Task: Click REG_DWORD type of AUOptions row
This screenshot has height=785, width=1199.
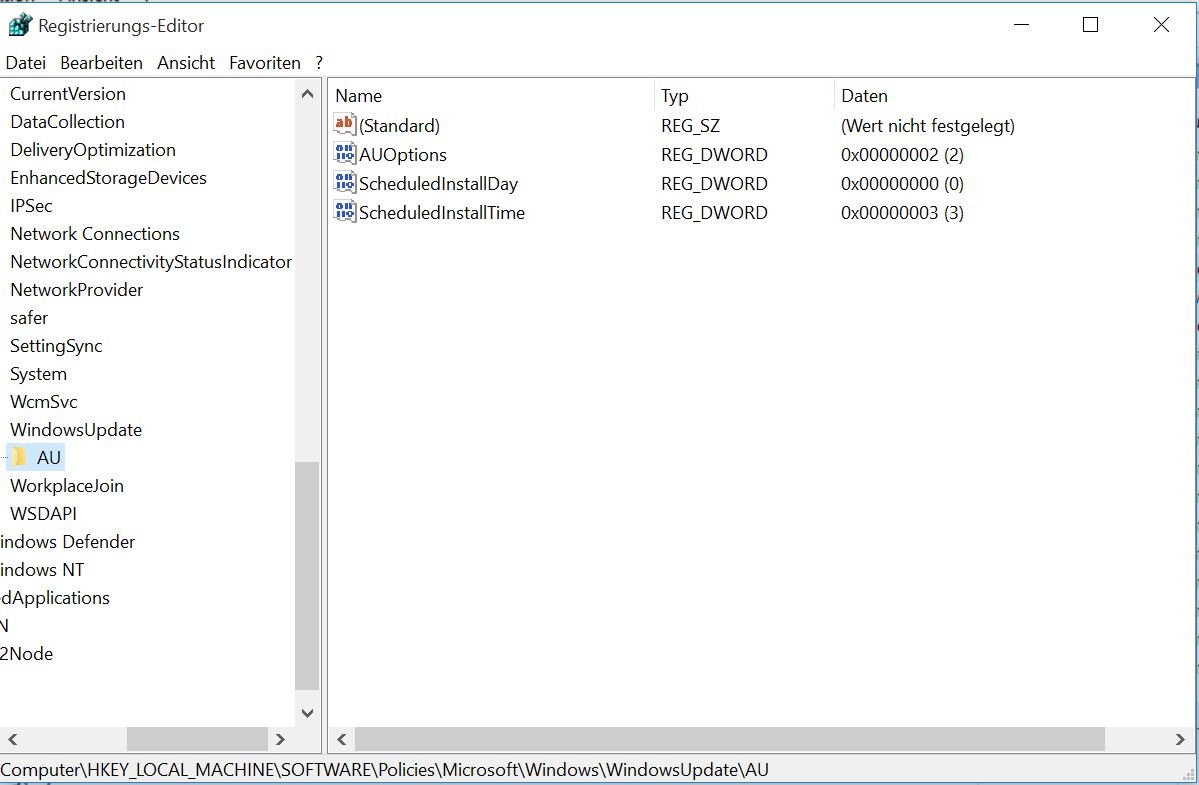Action: tap(714, 154)
